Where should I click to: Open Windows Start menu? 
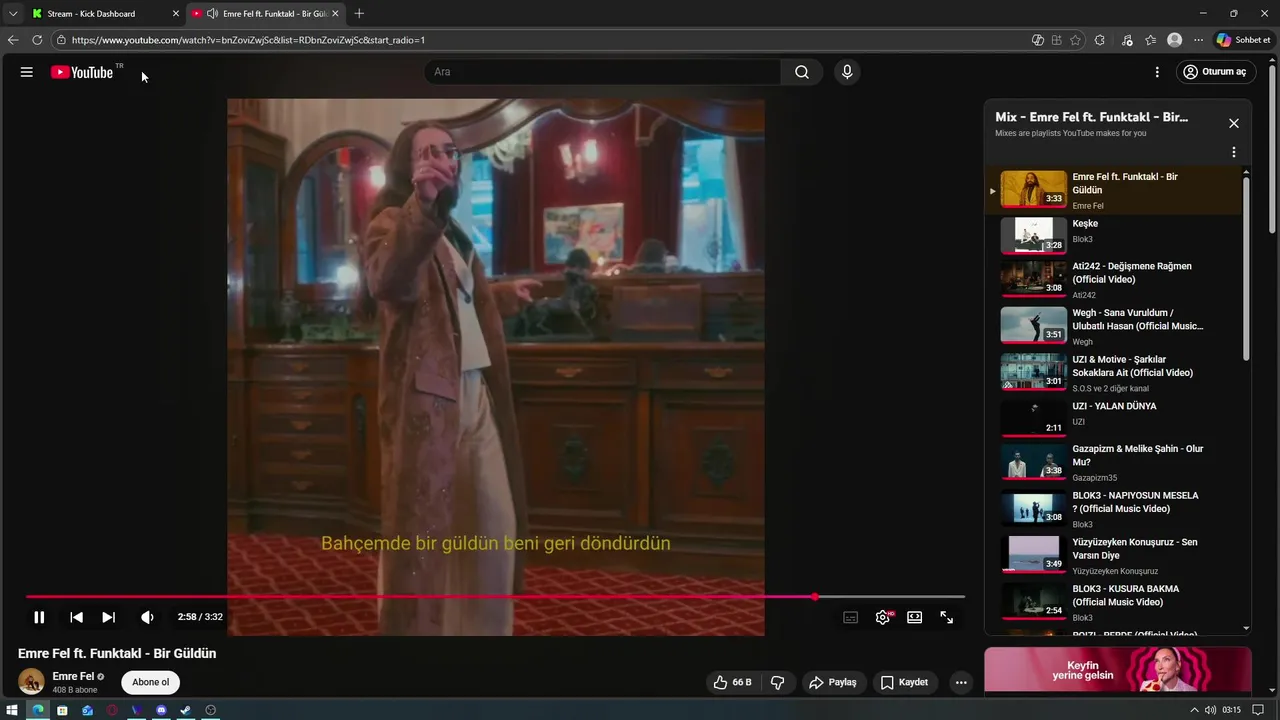click(12, 710)
